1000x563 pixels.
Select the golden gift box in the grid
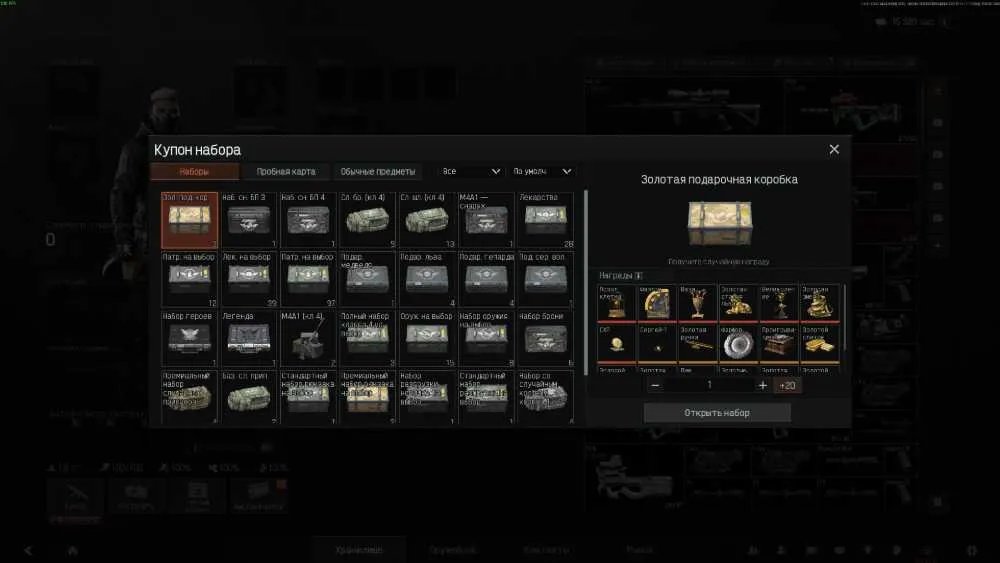[189, 220]
